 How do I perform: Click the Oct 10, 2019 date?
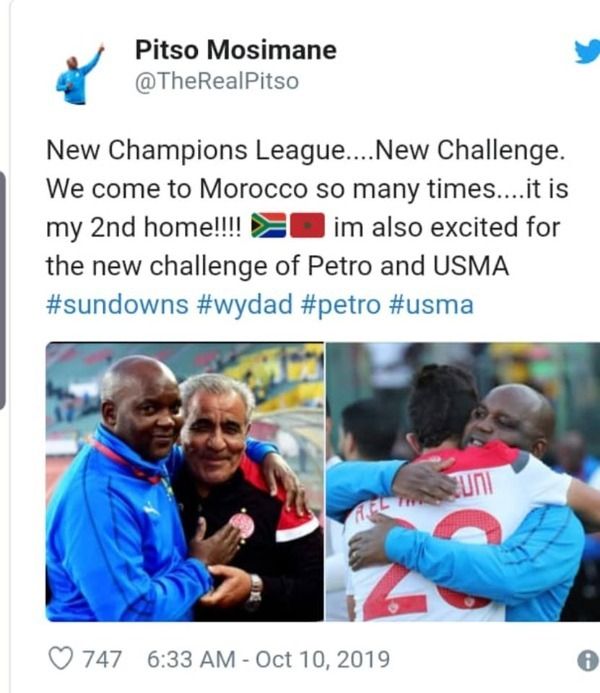(323, 659)
